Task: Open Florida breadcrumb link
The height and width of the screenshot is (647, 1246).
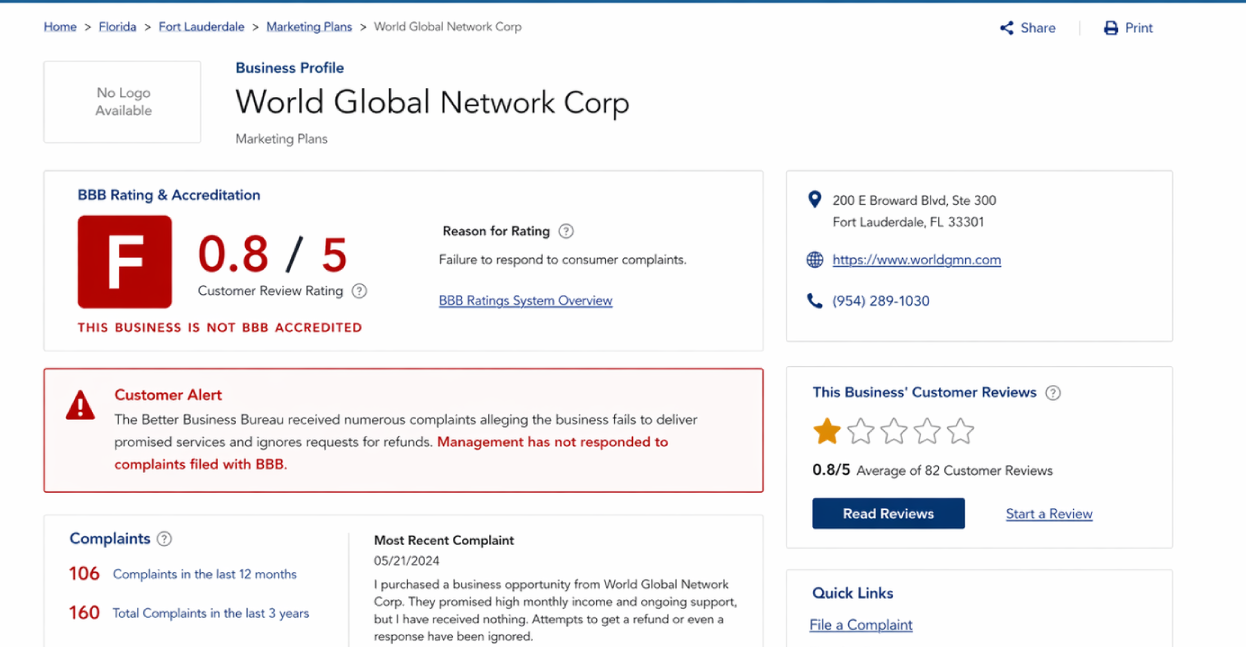Action: click(117, 27)
